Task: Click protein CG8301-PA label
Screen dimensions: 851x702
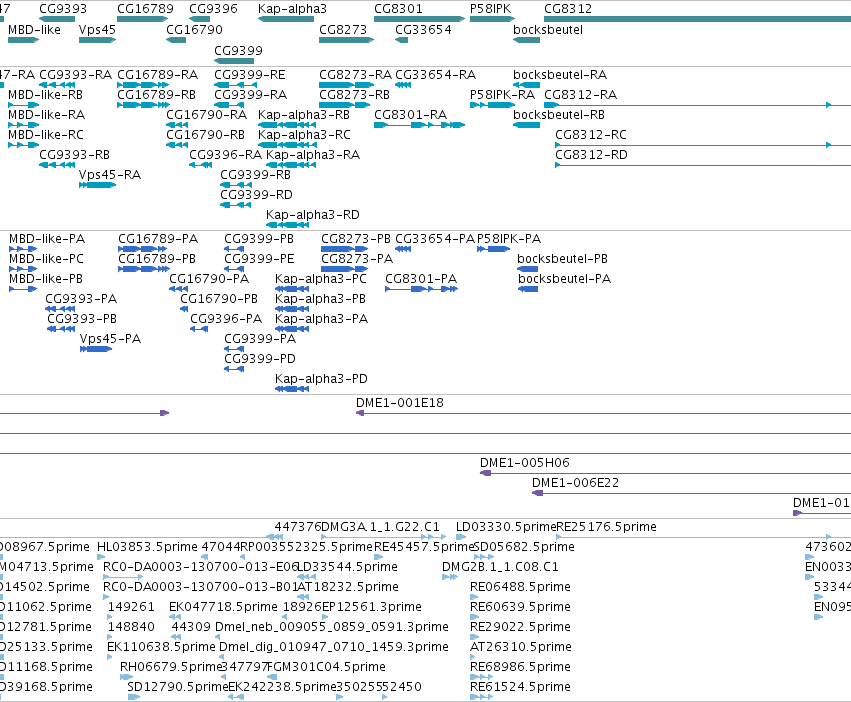Action: tap(421, 279)
